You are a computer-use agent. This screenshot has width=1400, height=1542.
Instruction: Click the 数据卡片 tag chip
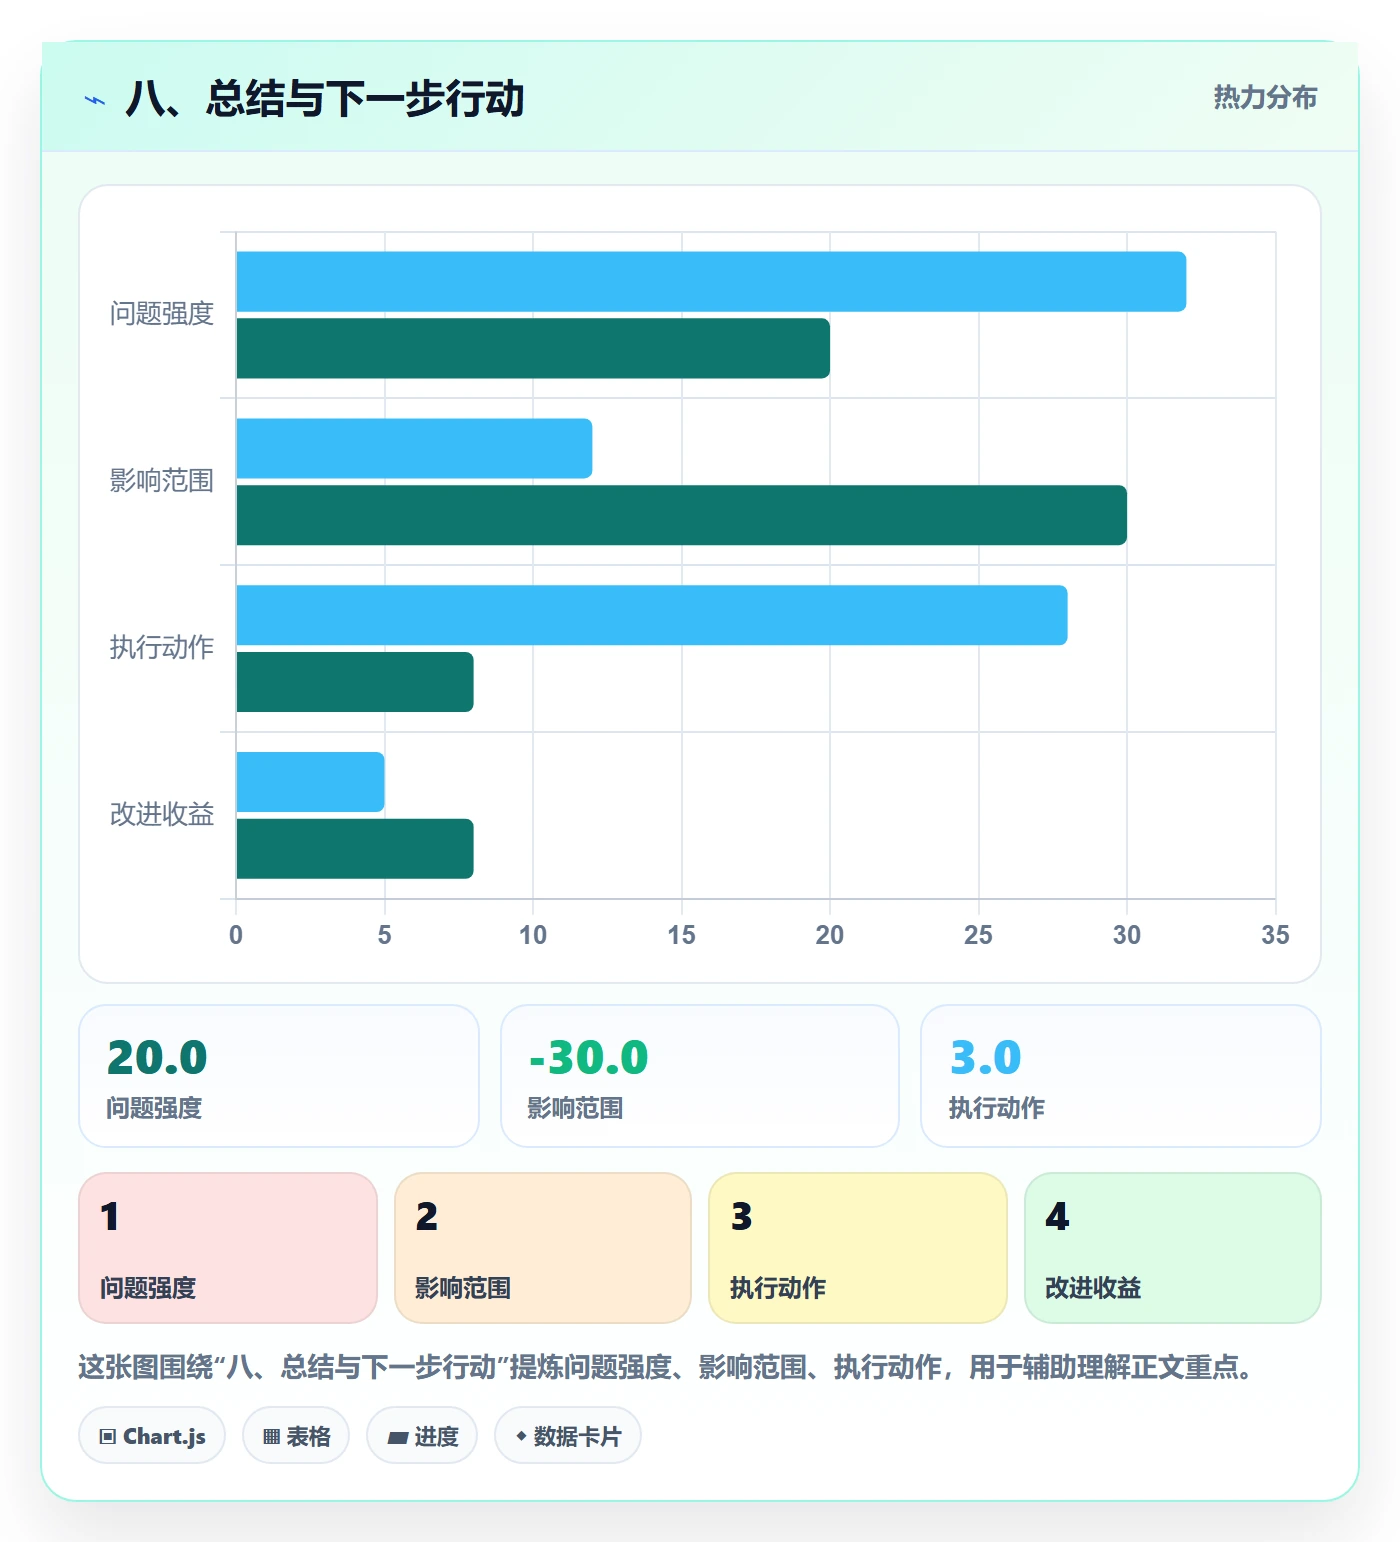pos(568,1436)
